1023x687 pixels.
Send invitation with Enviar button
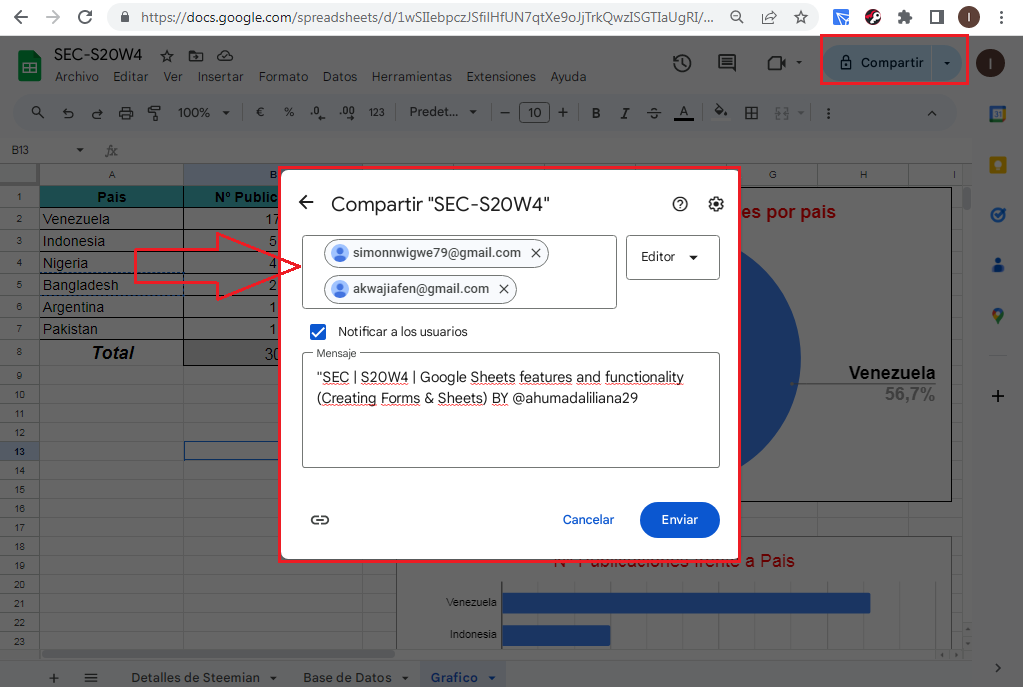tap(680, 520)
